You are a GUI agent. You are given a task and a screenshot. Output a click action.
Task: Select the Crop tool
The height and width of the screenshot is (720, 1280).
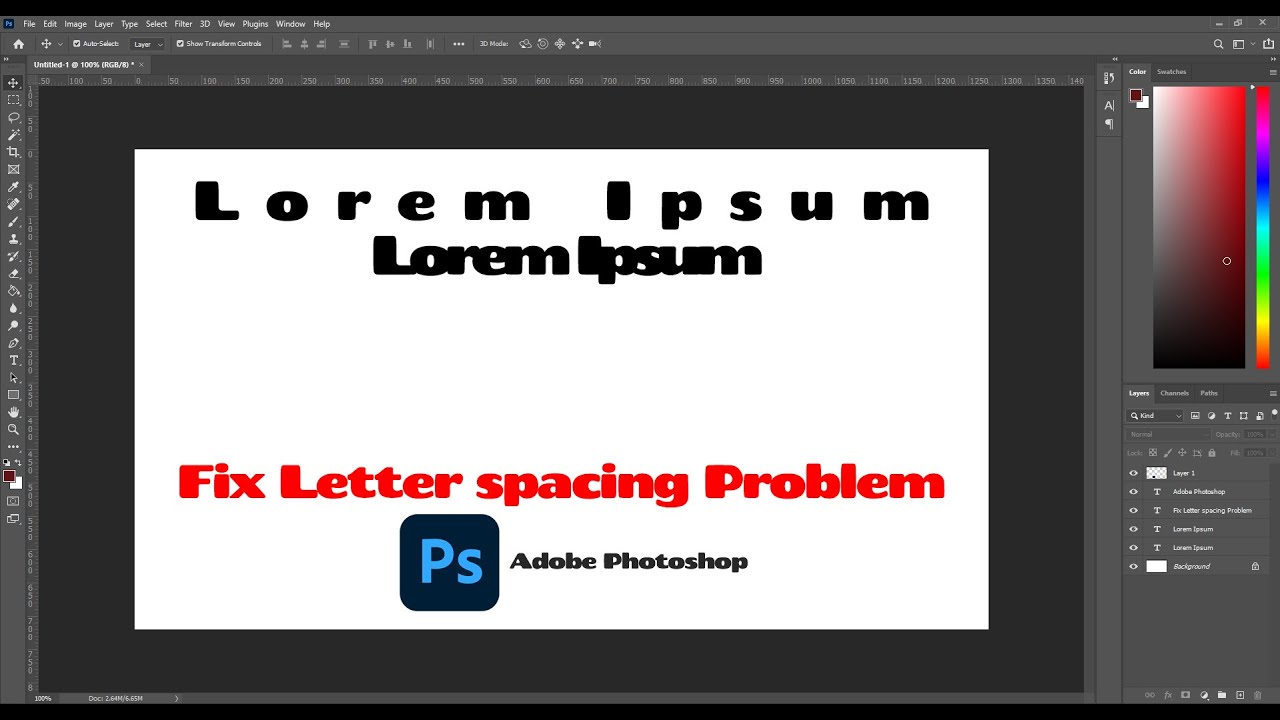[14, 152]
